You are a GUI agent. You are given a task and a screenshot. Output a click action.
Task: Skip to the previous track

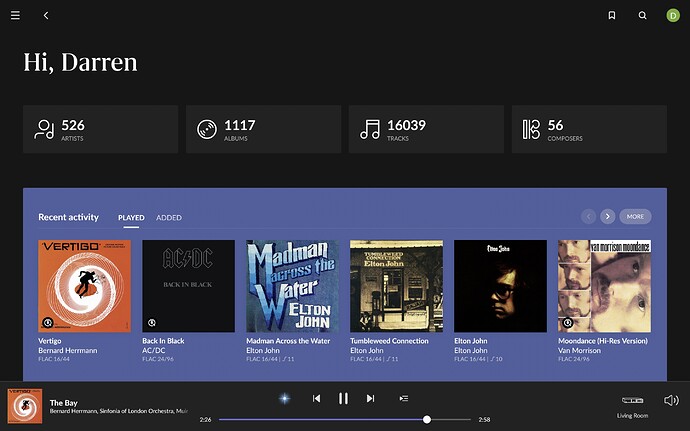(x=316, y=398)
